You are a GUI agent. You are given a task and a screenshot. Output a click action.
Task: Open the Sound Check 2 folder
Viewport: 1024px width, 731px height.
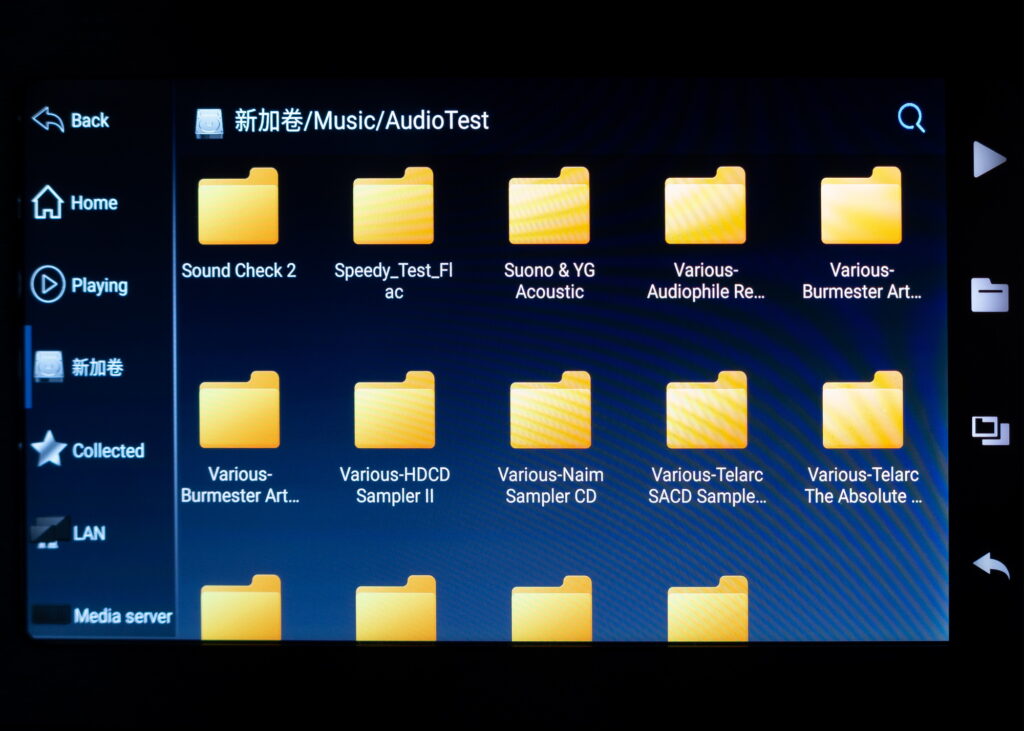[x=239, y=223]
